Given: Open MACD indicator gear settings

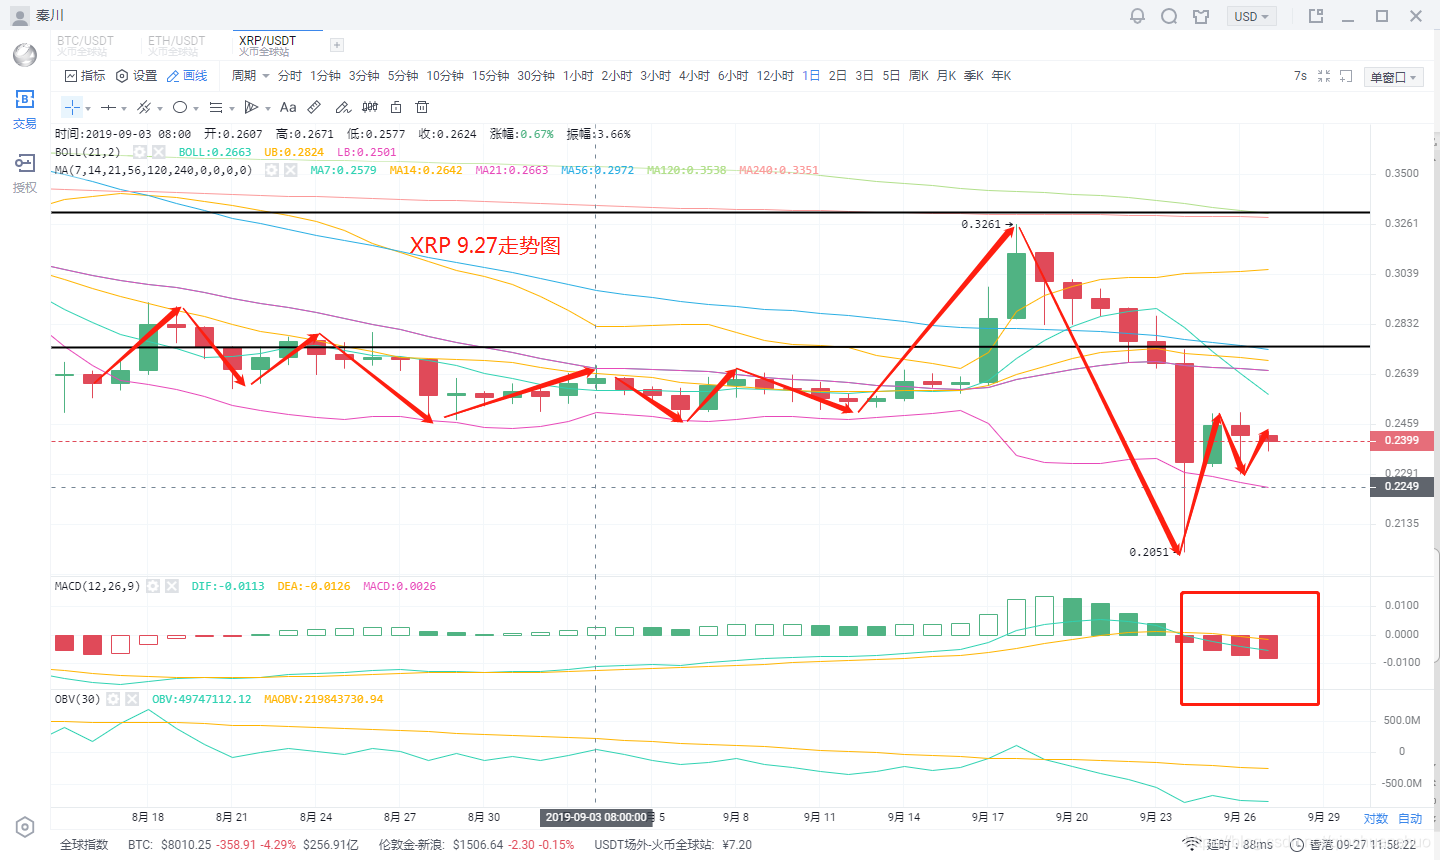Looking at the screenshot, I should (x=153, y=586).
